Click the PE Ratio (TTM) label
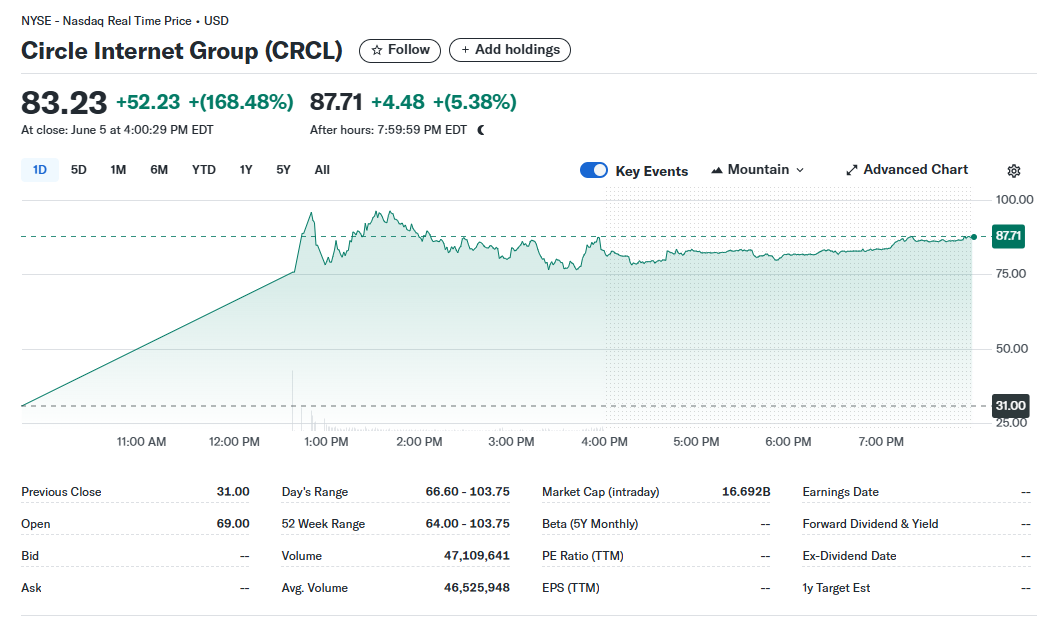1054x628 pixels. tap(583, 556)
